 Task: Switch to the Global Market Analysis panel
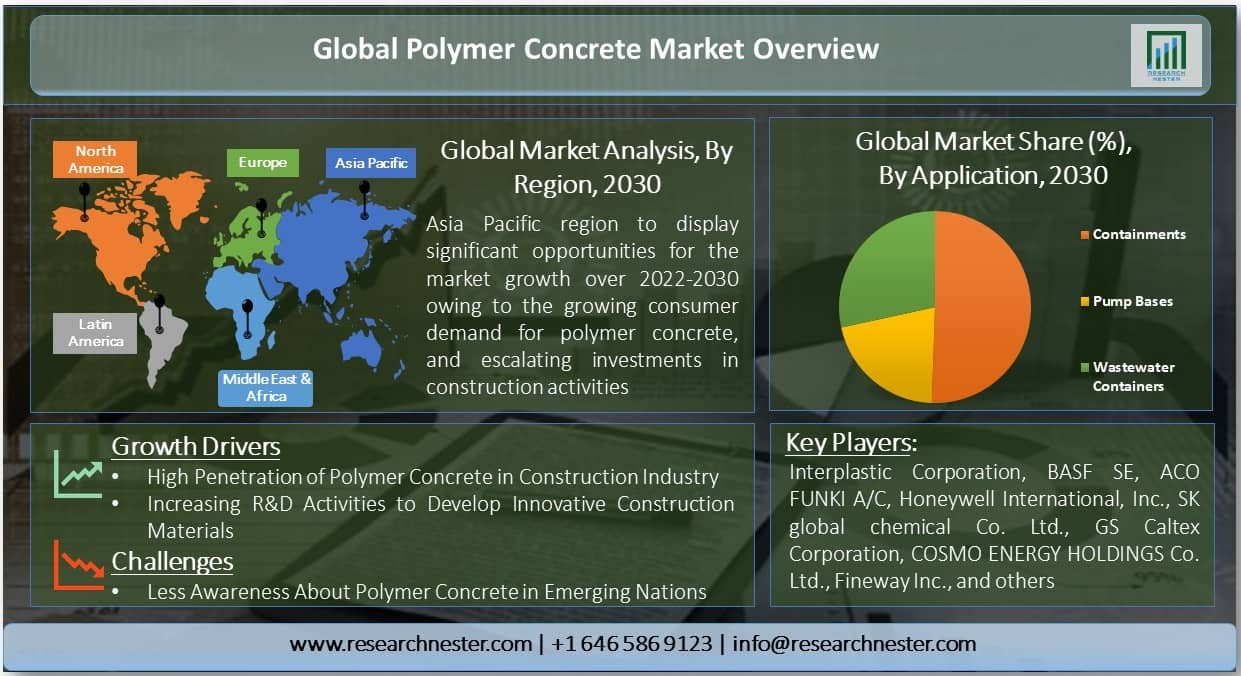[585, 167]
